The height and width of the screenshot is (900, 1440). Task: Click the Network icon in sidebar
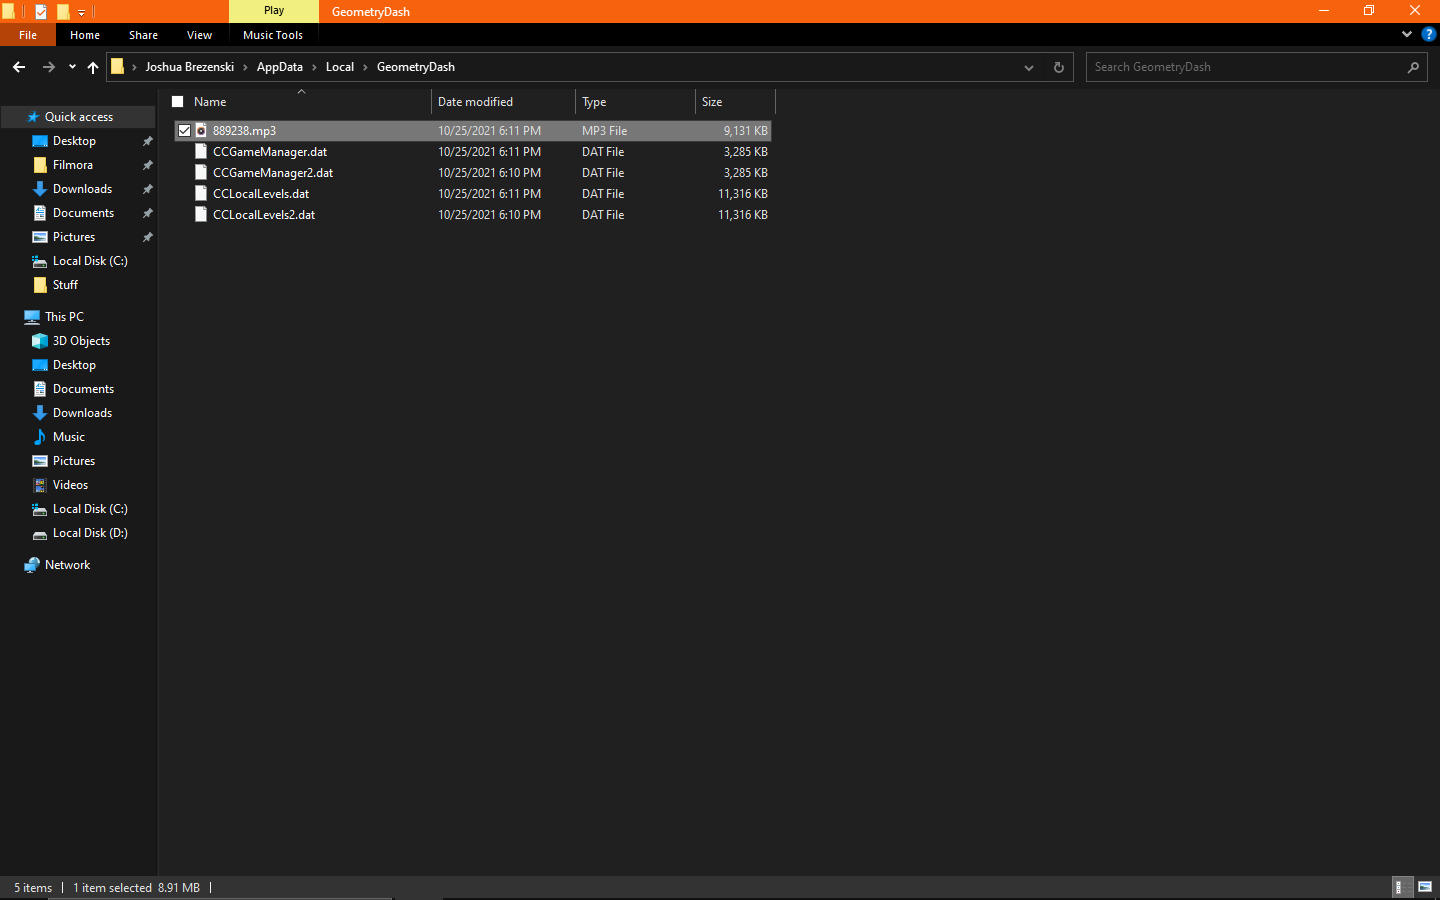pyautogui.click(x=32, y=565)
